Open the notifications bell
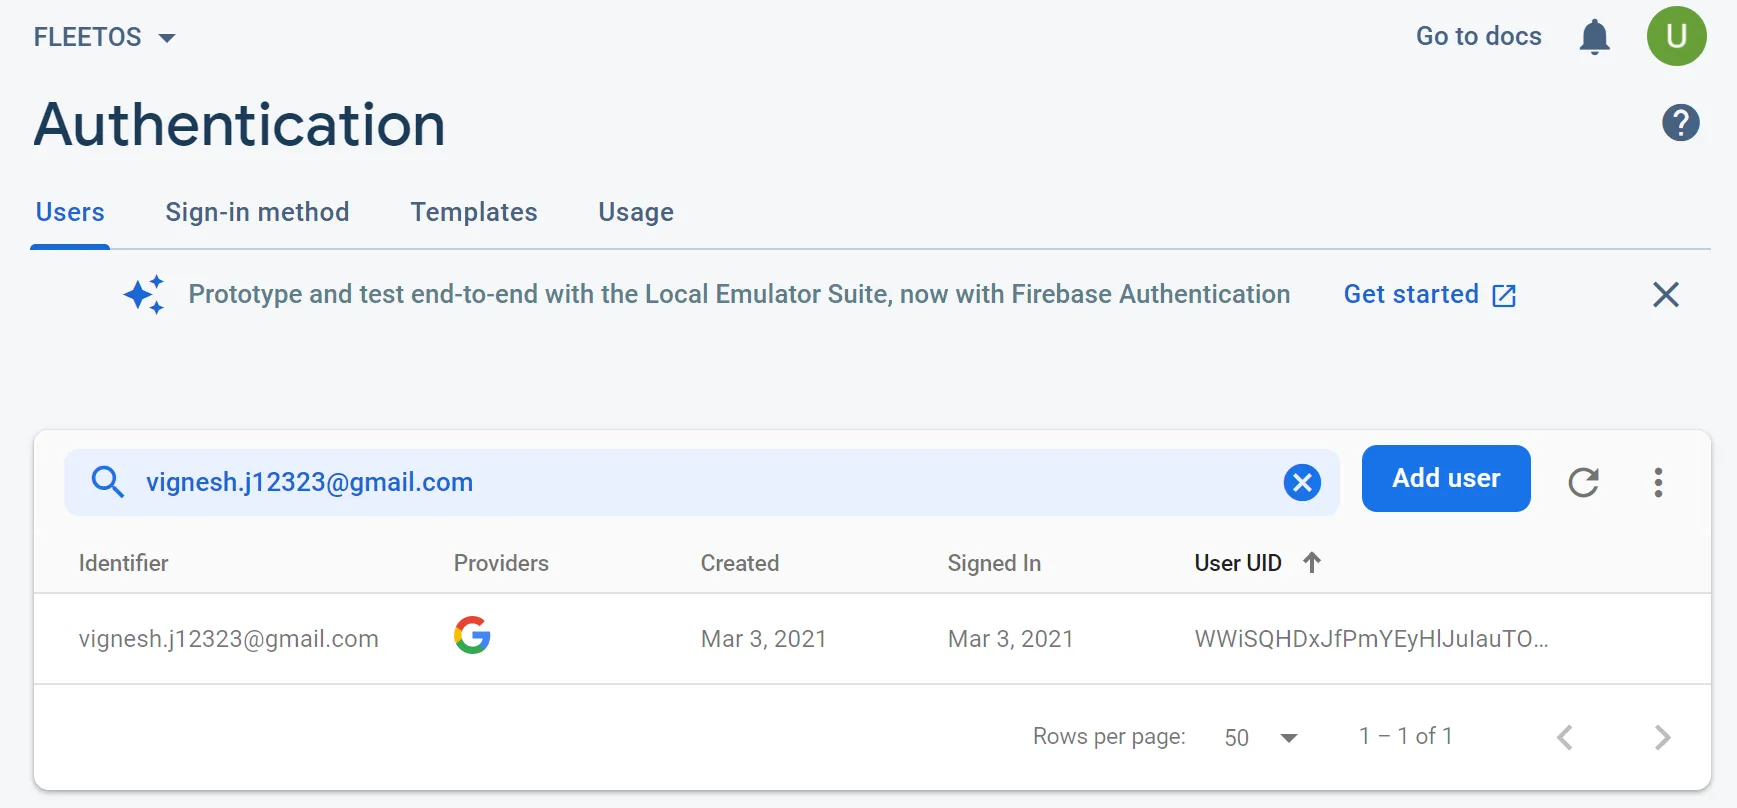Image resolution: width=1737 pixels, height=808 pixels. [1594, 38]
